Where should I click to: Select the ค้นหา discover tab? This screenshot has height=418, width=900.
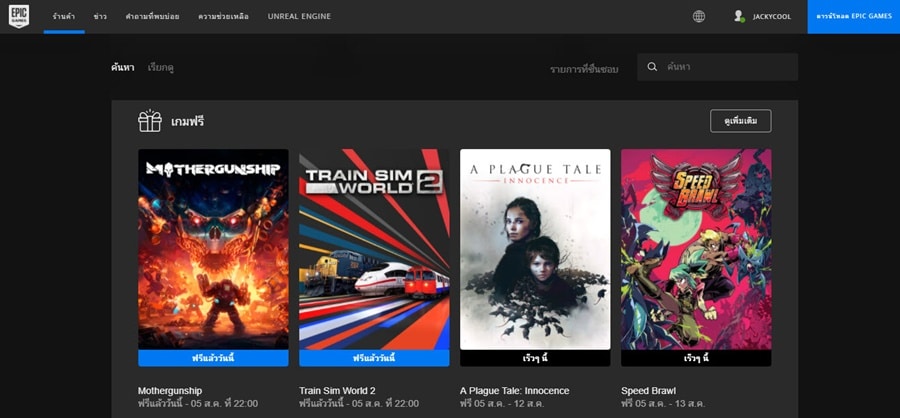click(122, 67)
